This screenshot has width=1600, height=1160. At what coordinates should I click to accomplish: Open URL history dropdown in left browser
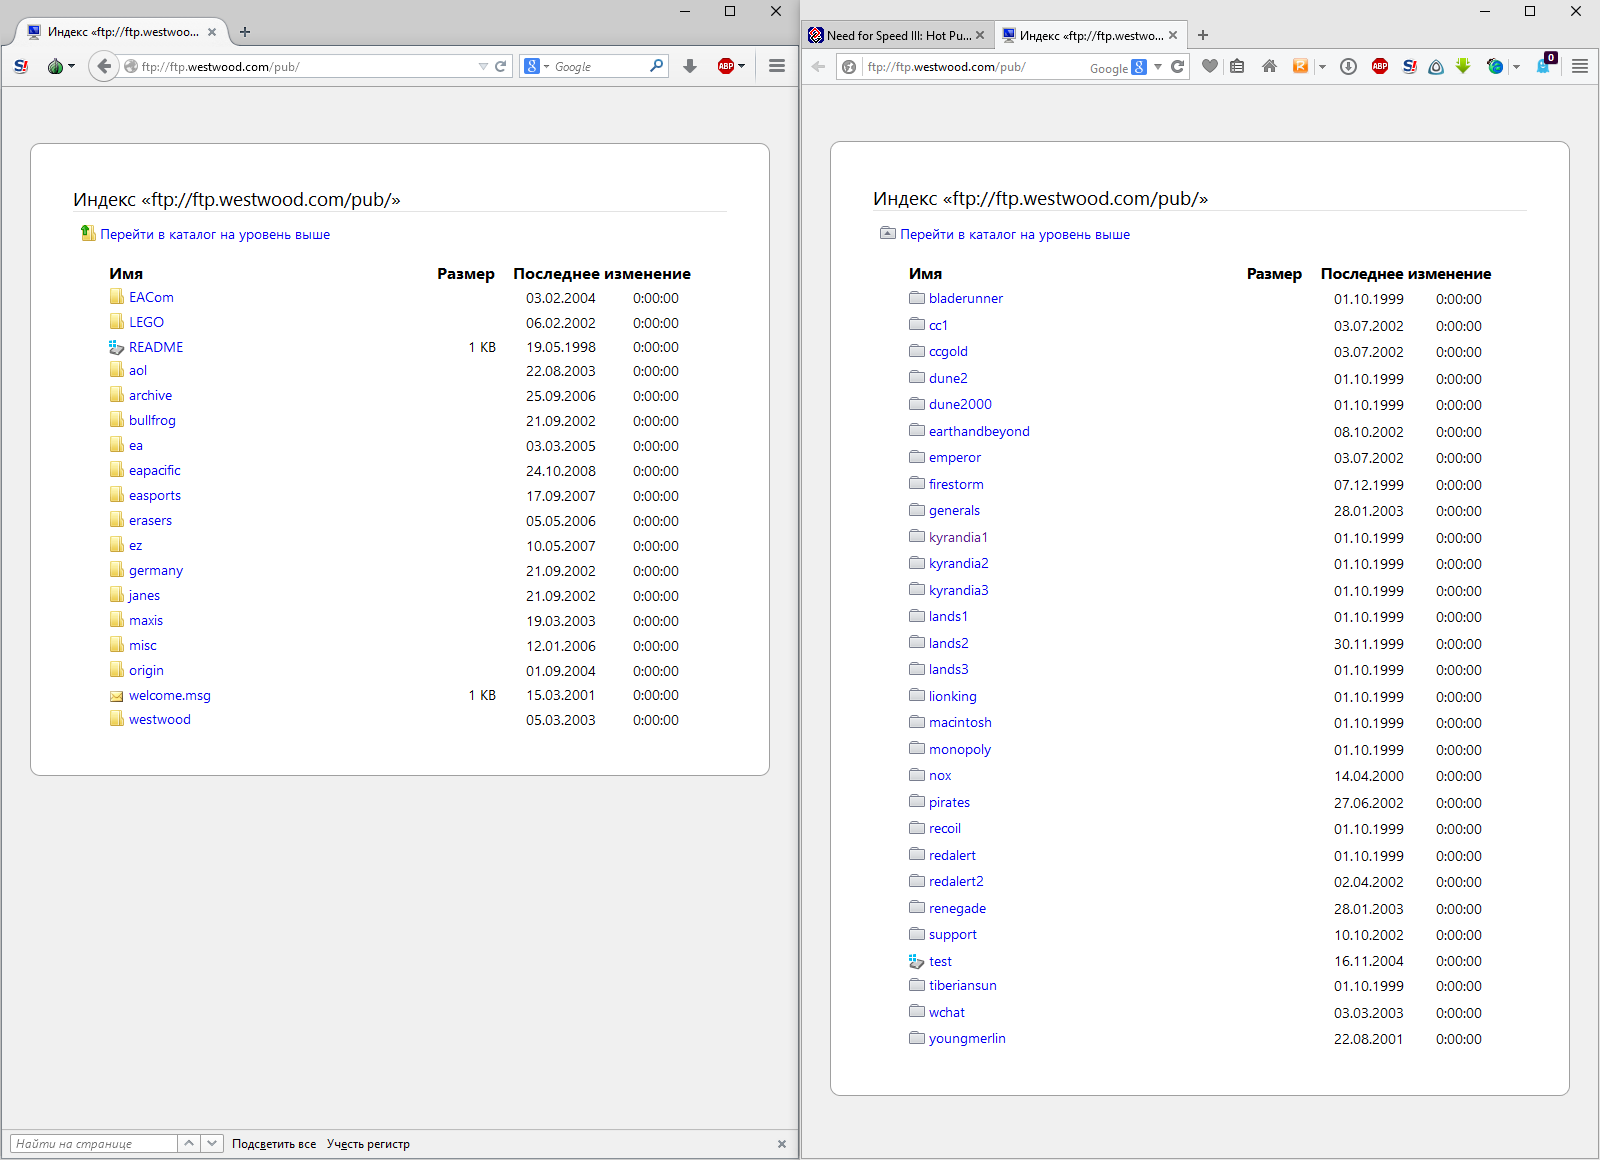tap(483, 66)
